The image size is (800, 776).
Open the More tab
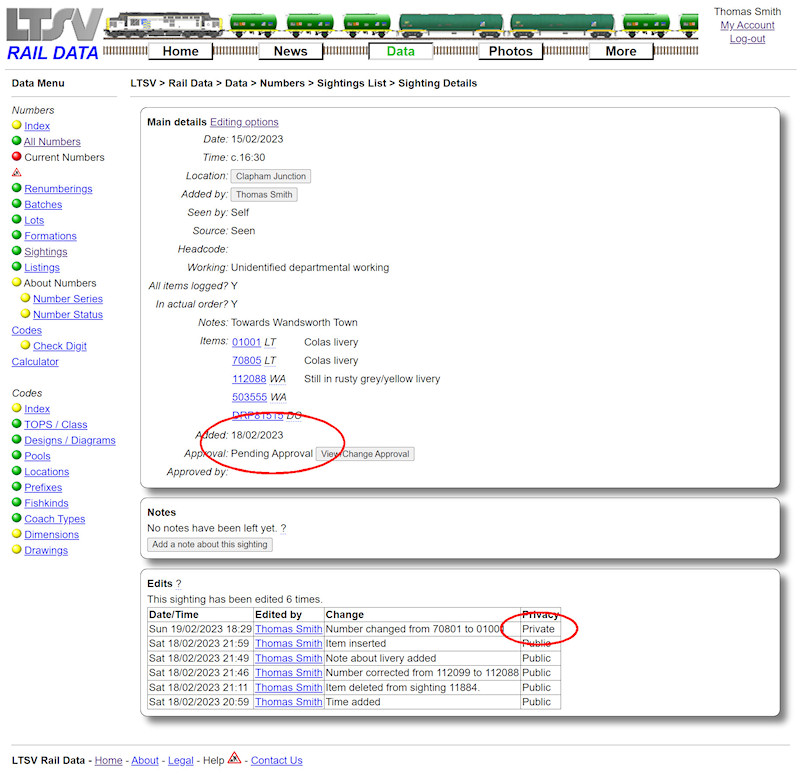[x=621, y=50]
